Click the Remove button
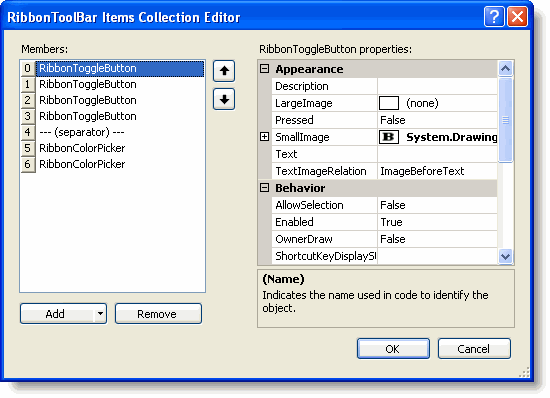 point(158,313)
